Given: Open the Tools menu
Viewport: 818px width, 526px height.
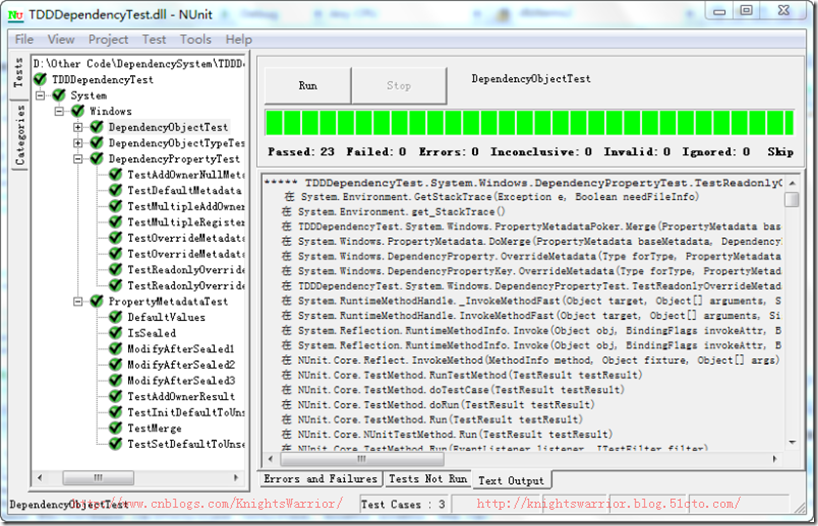Looking at the screenshot, I should click(195, 39).
